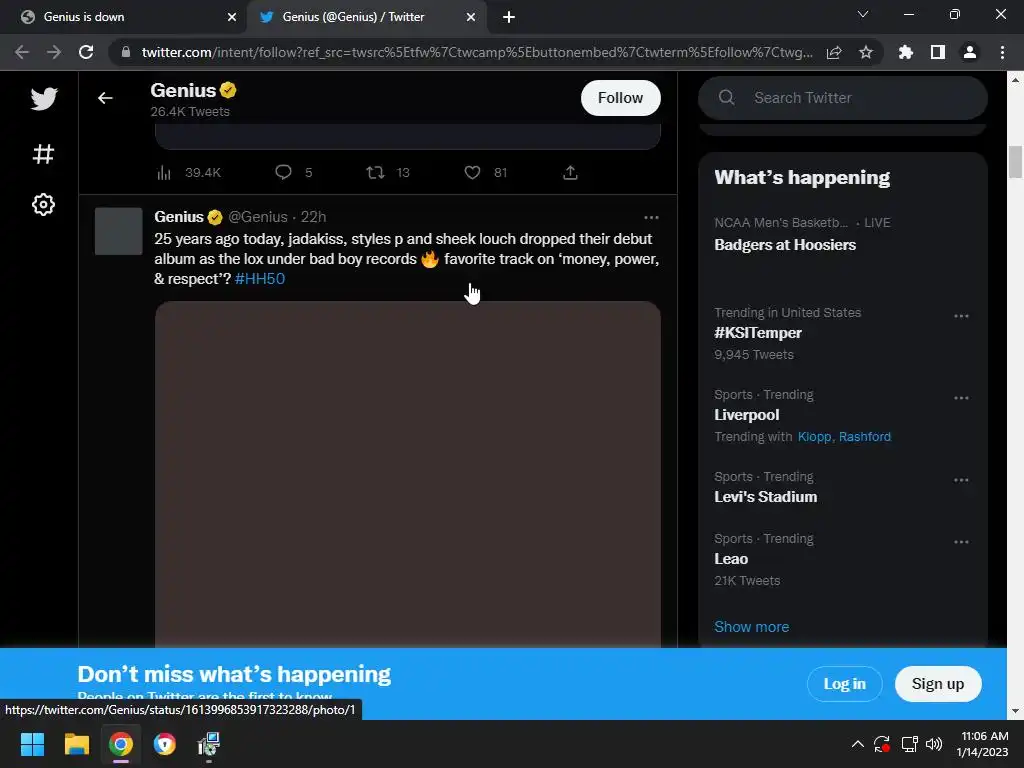The width and height of the screenshot is (1024, 768).
Task: Open options for Levi's Stadium trend
Action: pyautogui.click(x=961, y=480)
